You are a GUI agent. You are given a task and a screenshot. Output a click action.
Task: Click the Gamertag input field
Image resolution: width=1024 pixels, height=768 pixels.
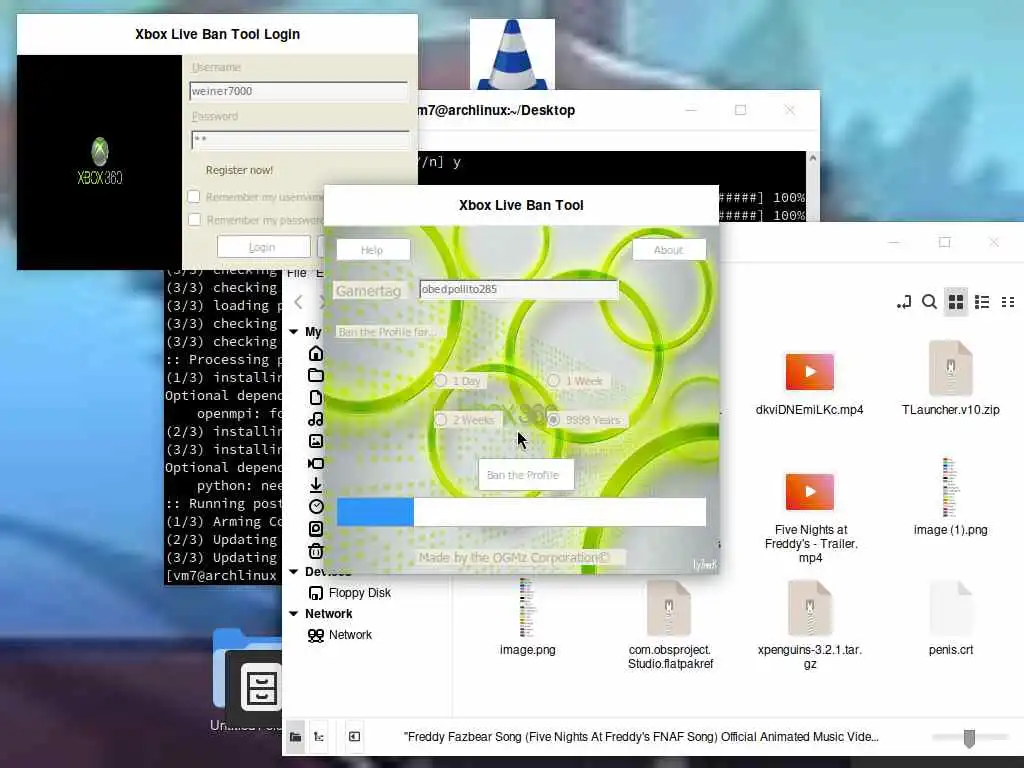tap(519, 289)
